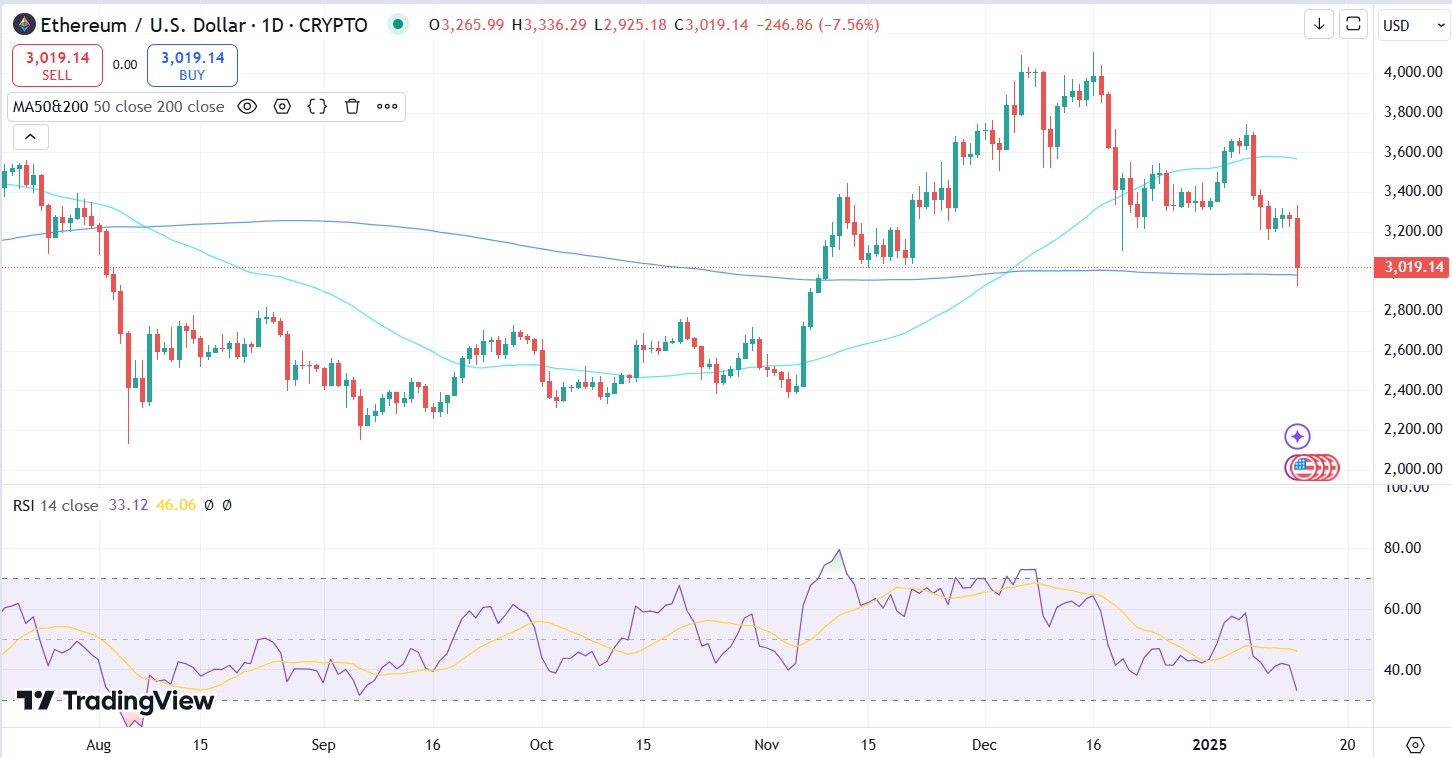Enter fullscreen mode with the expand icon
The width and height of the screenshot is (1452, 758).
pos(1353,23)
